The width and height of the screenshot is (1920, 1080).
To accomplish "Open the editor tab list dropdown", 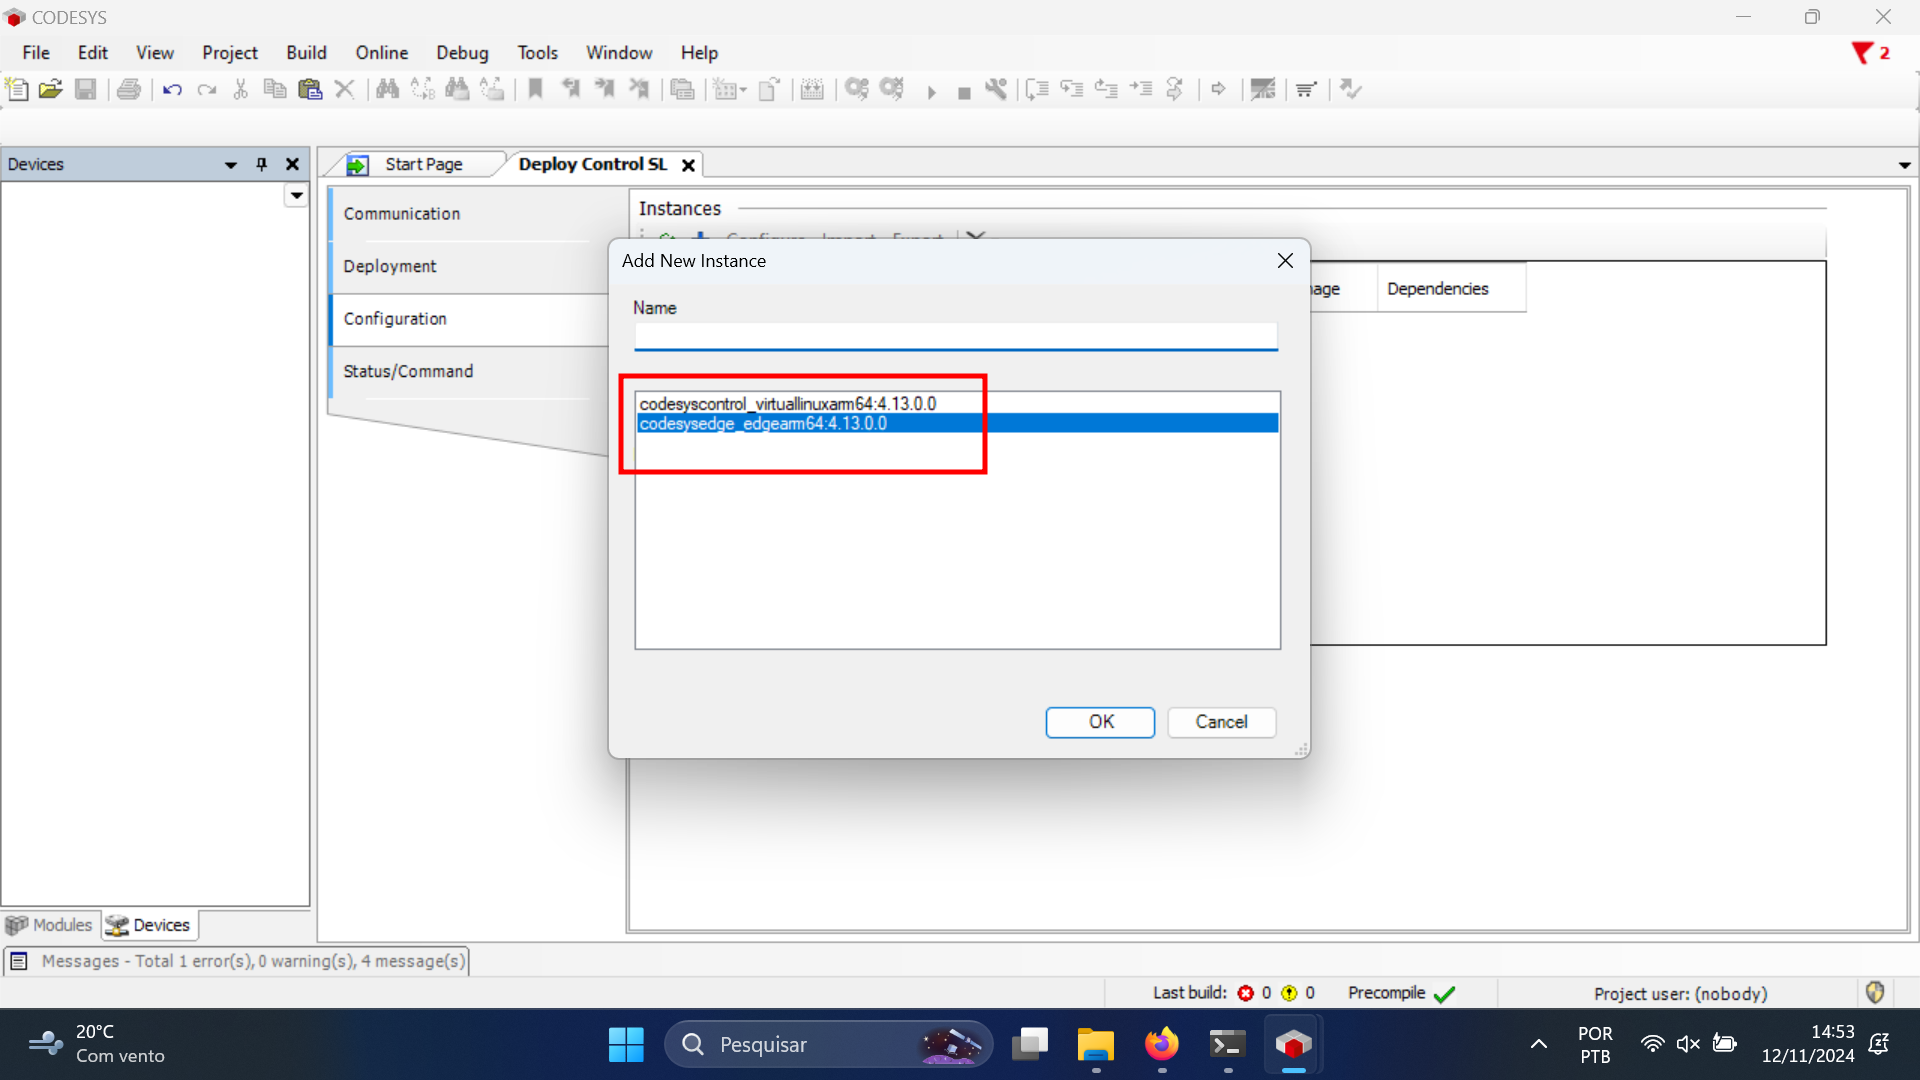I will tap(1904, 165).
